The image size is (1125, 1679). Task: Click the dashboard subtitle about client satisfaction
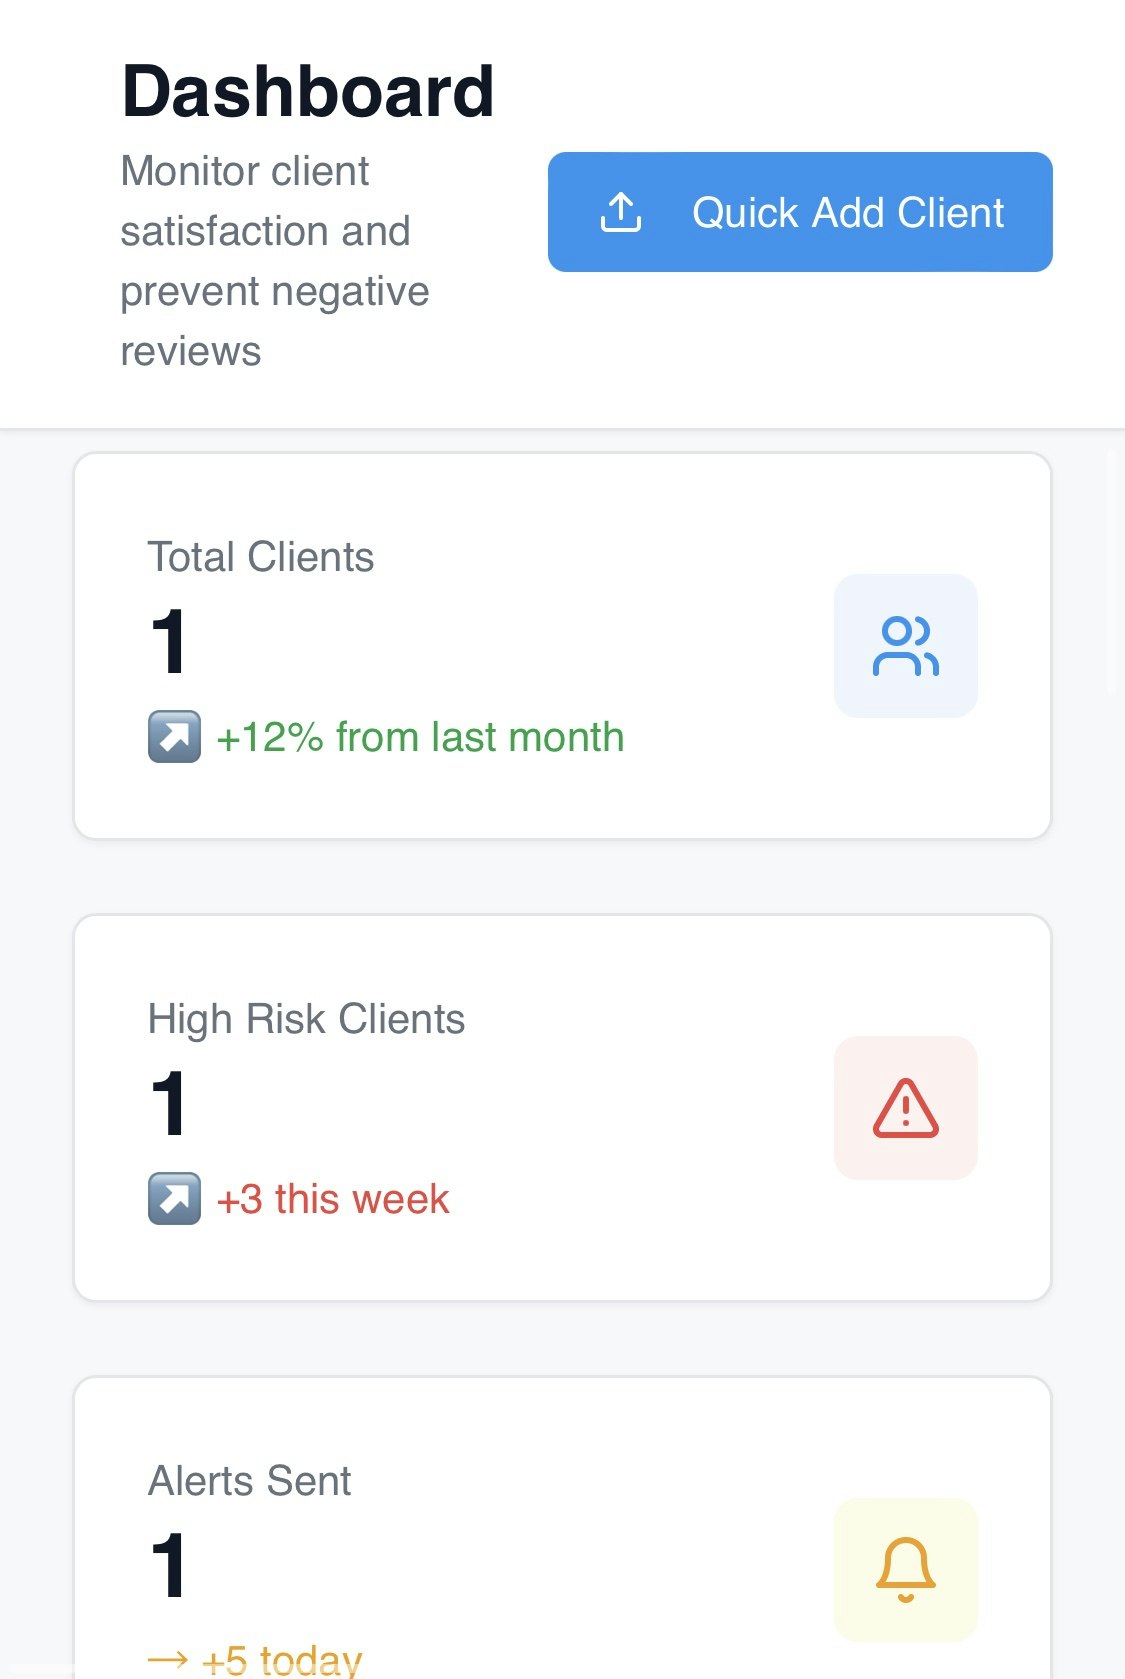click(x=275, y=261)
